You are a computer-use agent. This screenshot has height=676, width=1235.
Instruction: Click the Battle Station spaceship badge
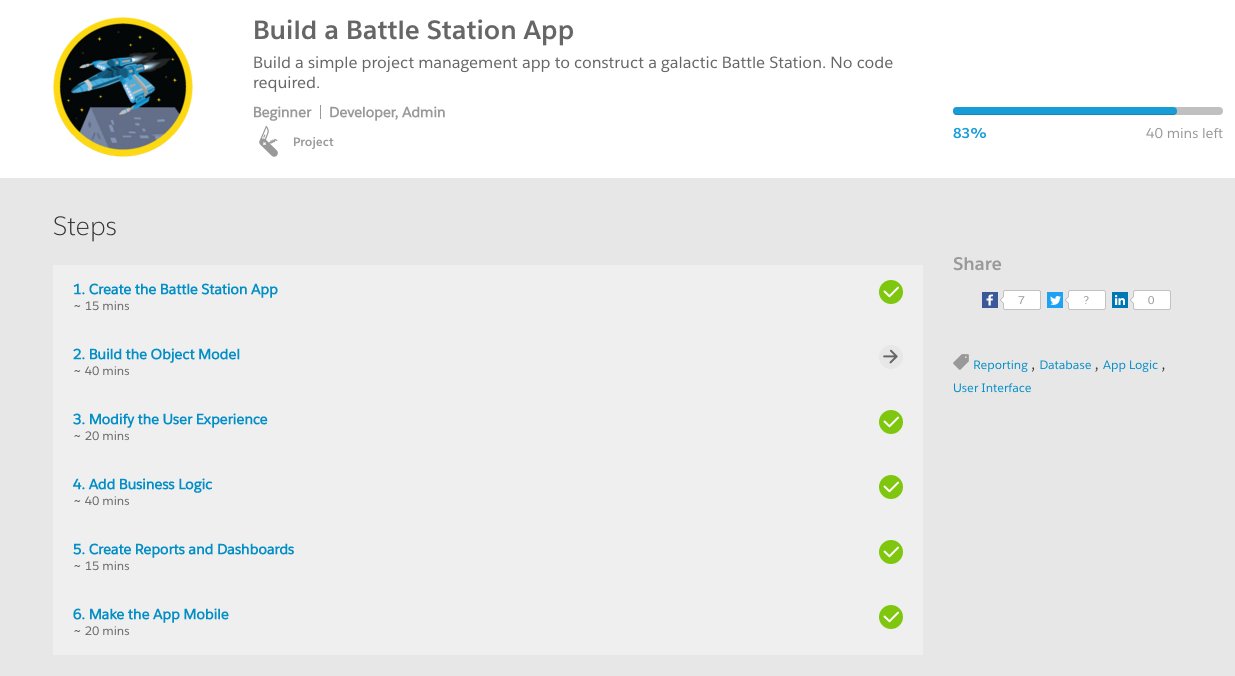pyautogui.click(x=122, y=87)
